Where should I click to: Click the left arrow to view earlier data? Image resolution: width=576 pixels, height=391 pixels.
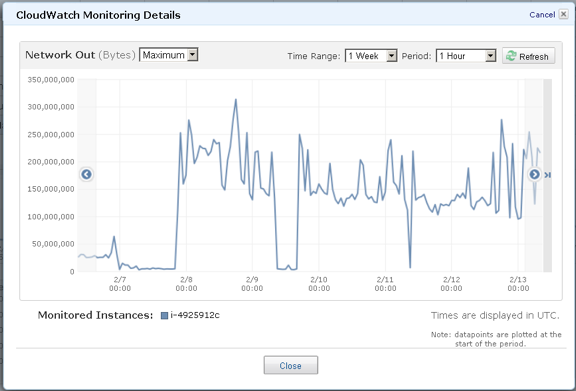click(x=86, y=174)
